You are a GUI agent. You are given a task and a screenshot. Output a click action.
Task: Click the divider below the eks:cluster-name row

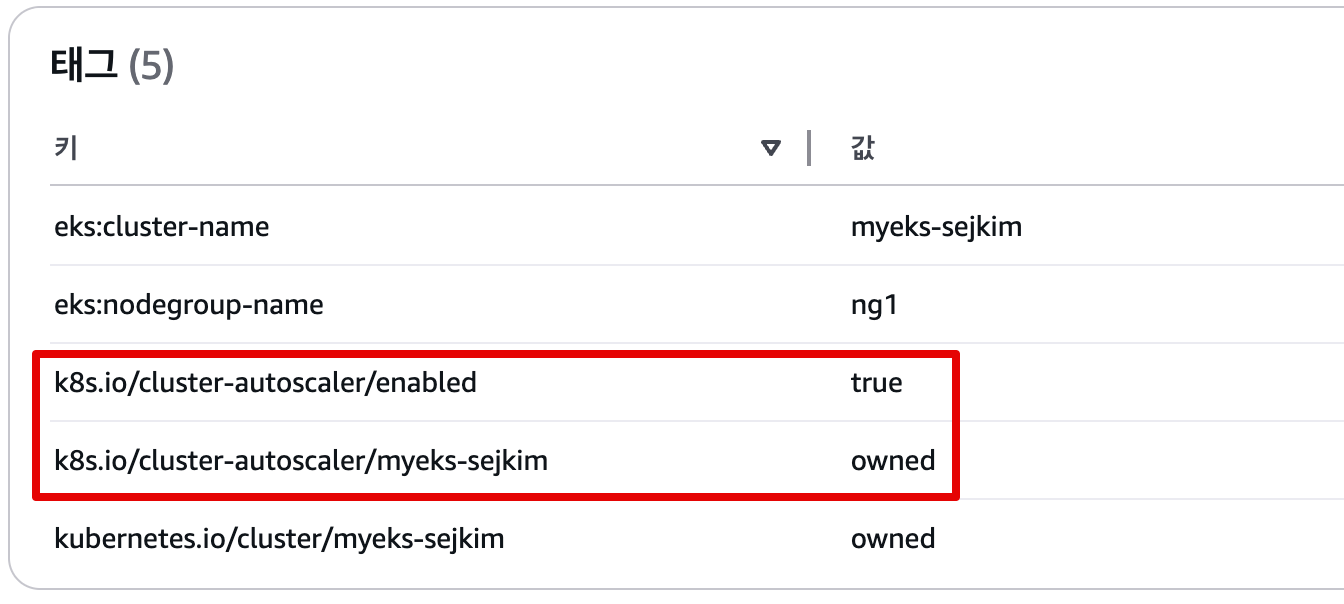coord(600,265)
